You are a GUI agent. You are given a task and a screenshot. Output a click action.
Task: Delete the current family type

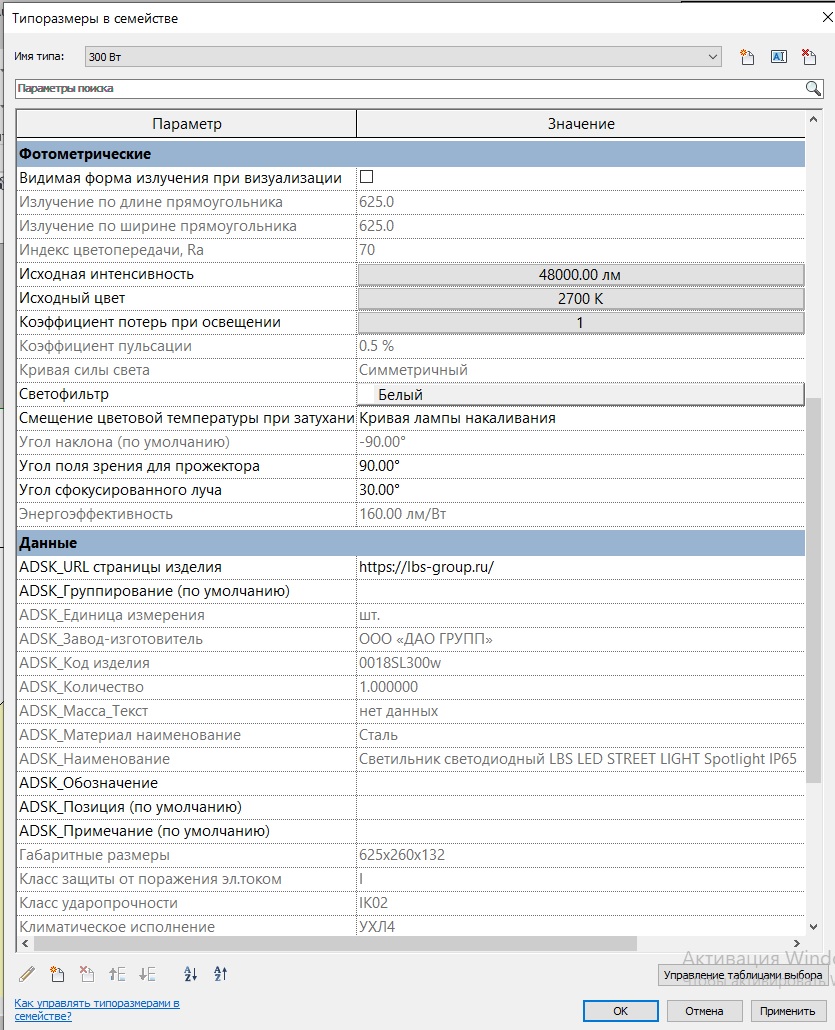[x=809, y=57]
